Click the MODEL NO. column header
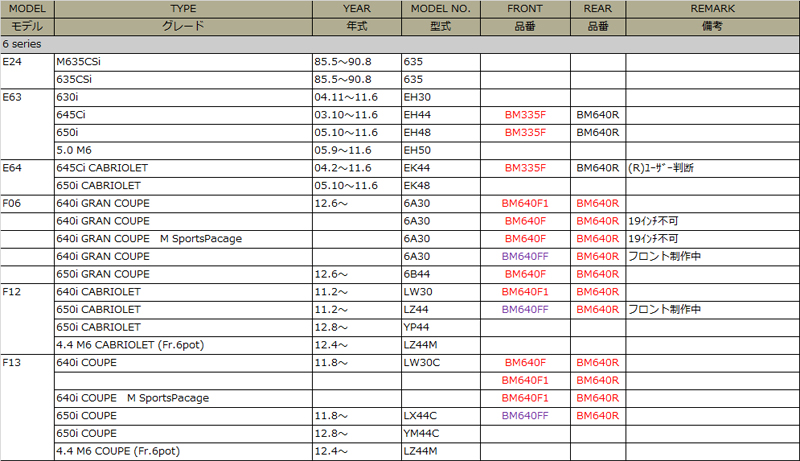 pyautogui.click(x=441, y=9)
